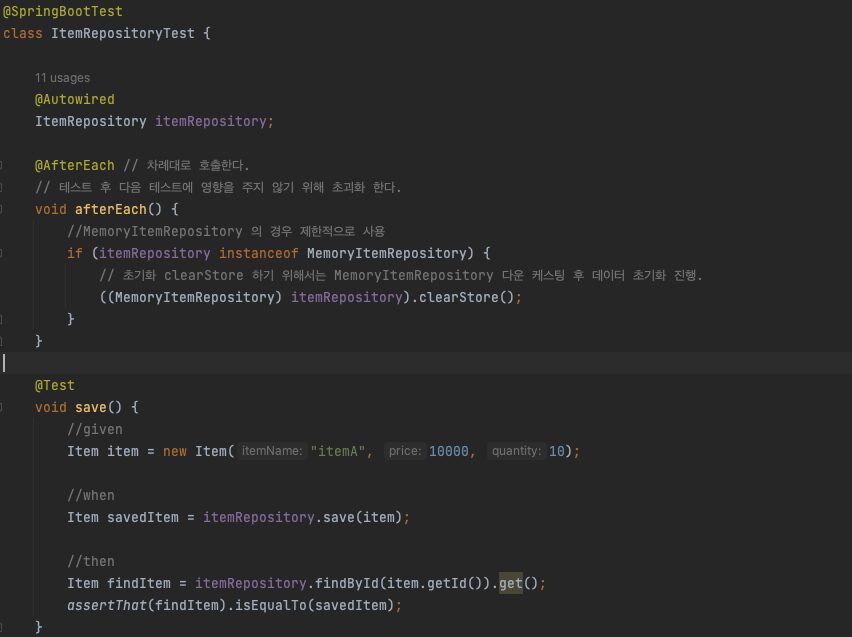Click the ItemRepositoryTest class name
The width and height of the screenshot is (852, 637).
[123, 33]
